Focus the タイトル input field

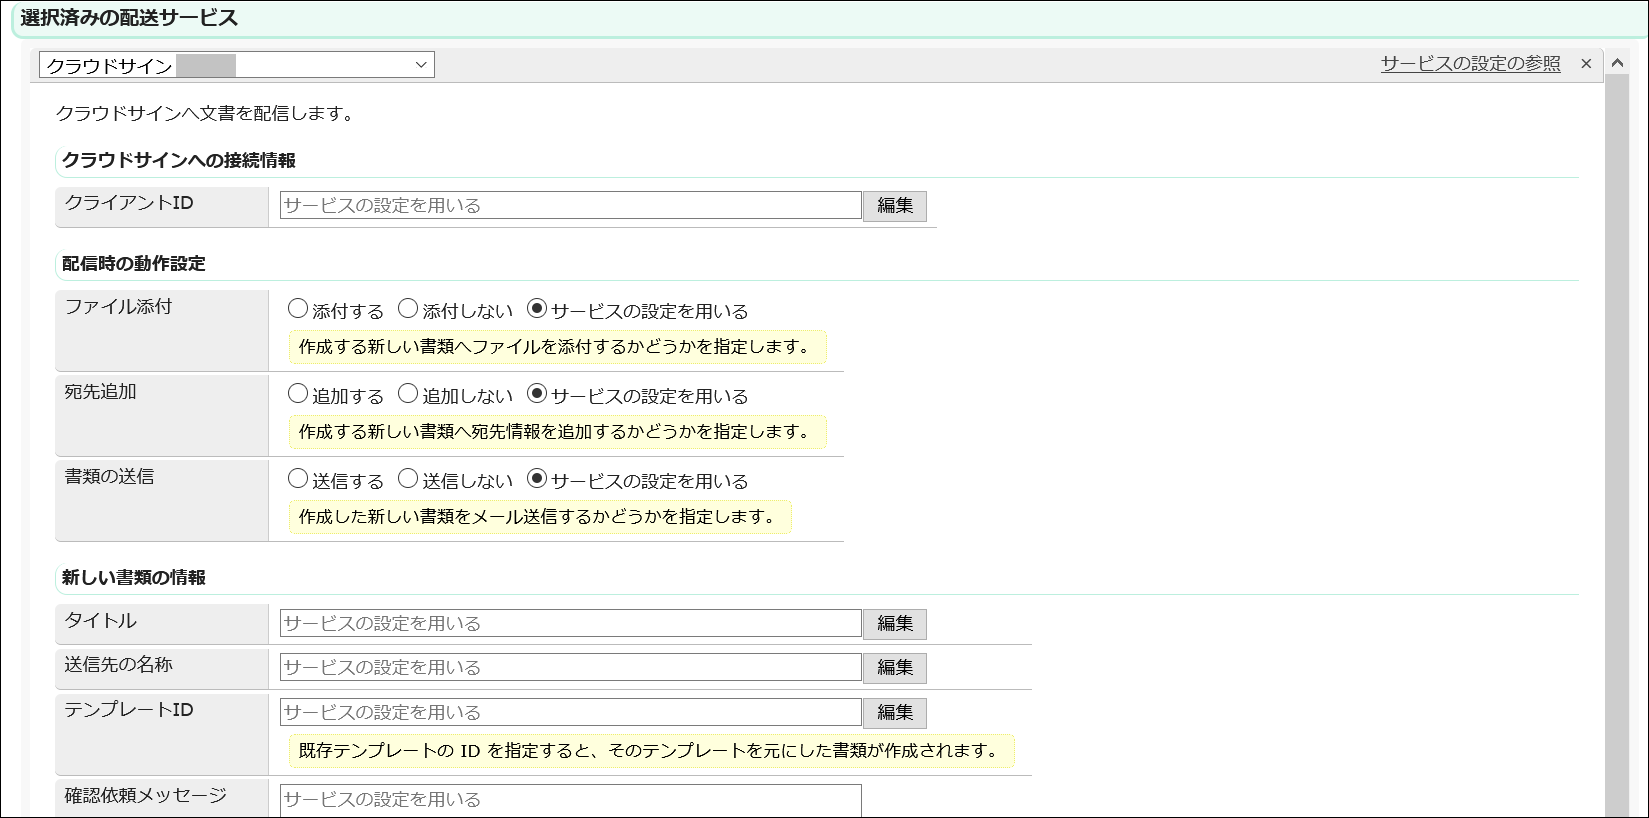coord(571,623)
